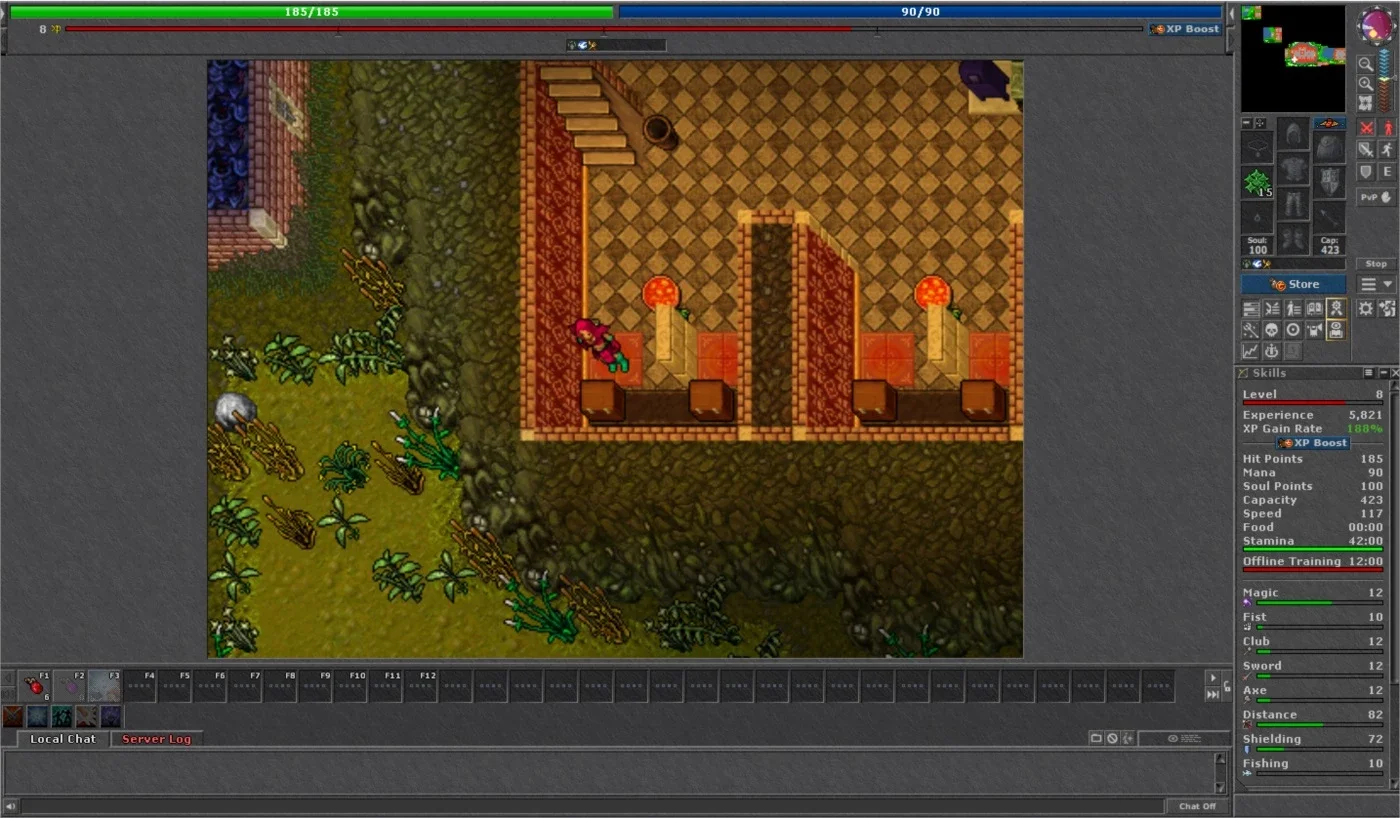Screen dimensions: 1400x818
Task: Toggle Expert mode with the E button
Action: [x=1387, y=172]
